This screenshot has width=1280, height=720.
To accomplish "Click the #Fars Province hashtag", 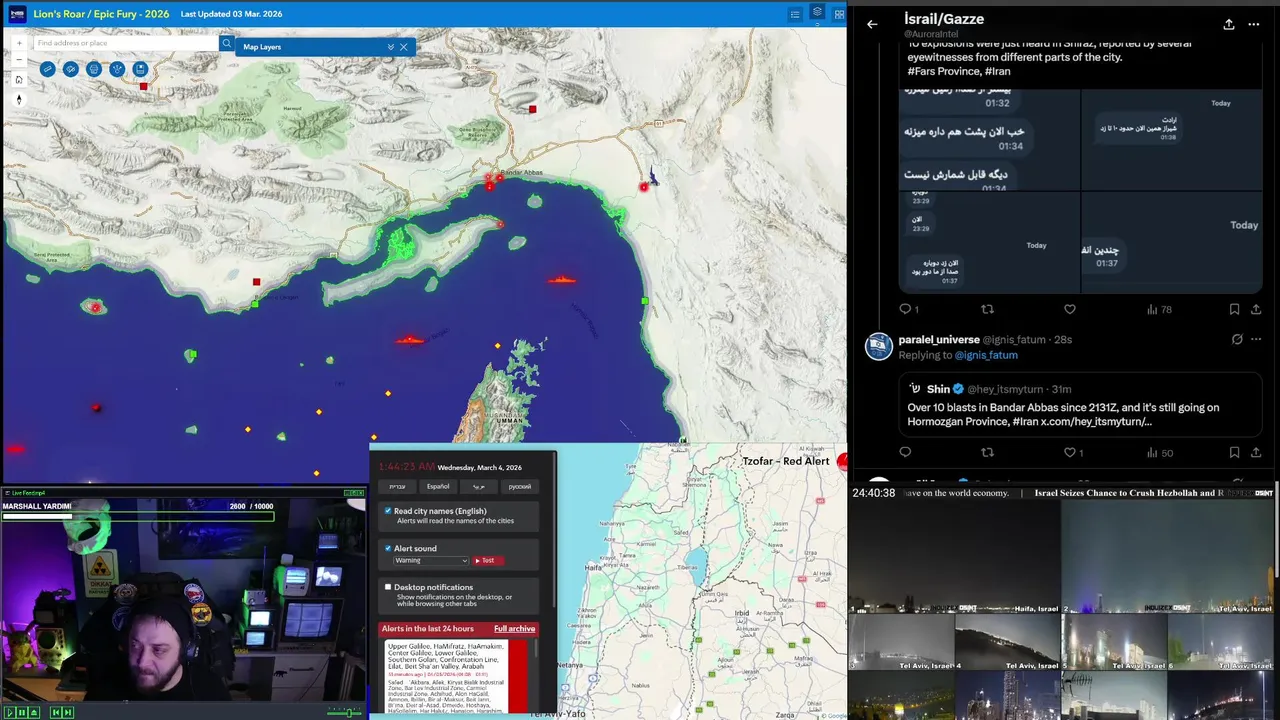I will coord(944,71).
